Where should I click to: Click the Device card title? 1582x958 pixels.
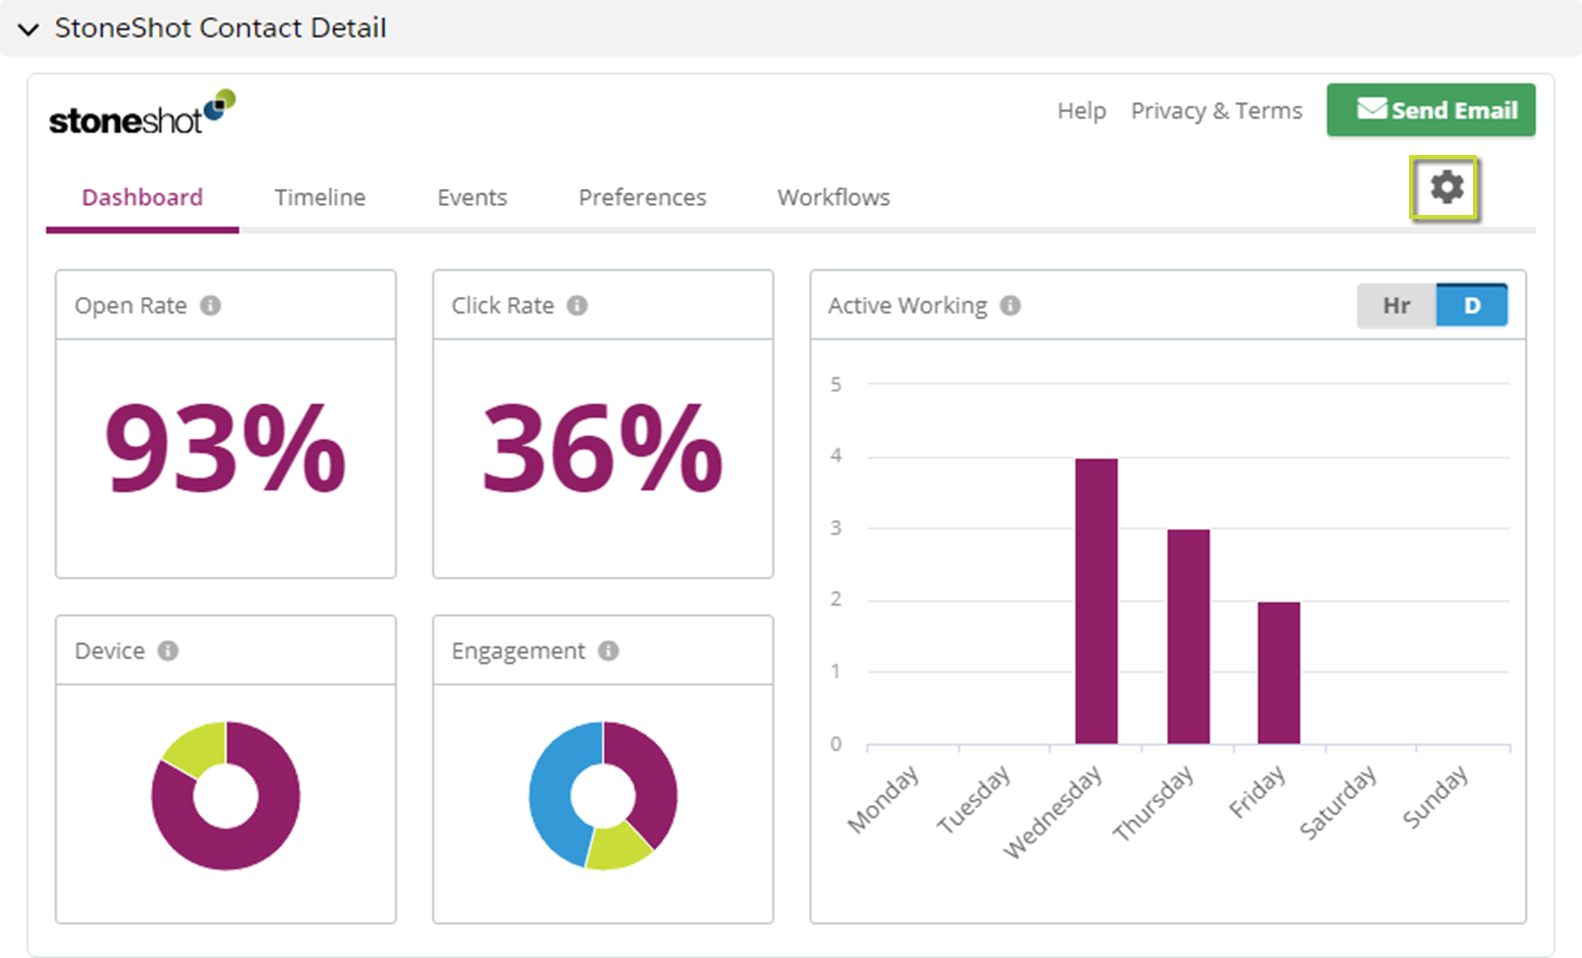tap(110, 650)
